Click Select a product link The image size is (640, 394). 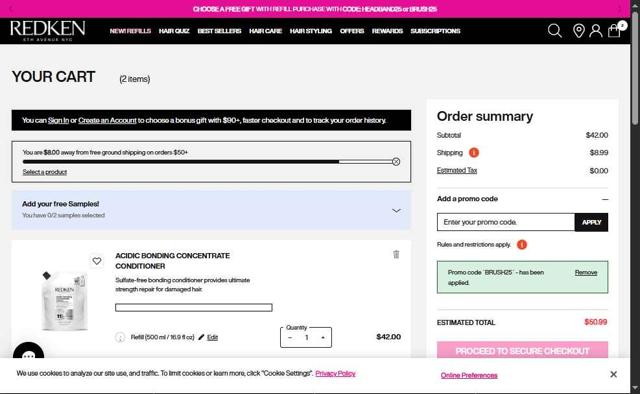coord(44,172)
